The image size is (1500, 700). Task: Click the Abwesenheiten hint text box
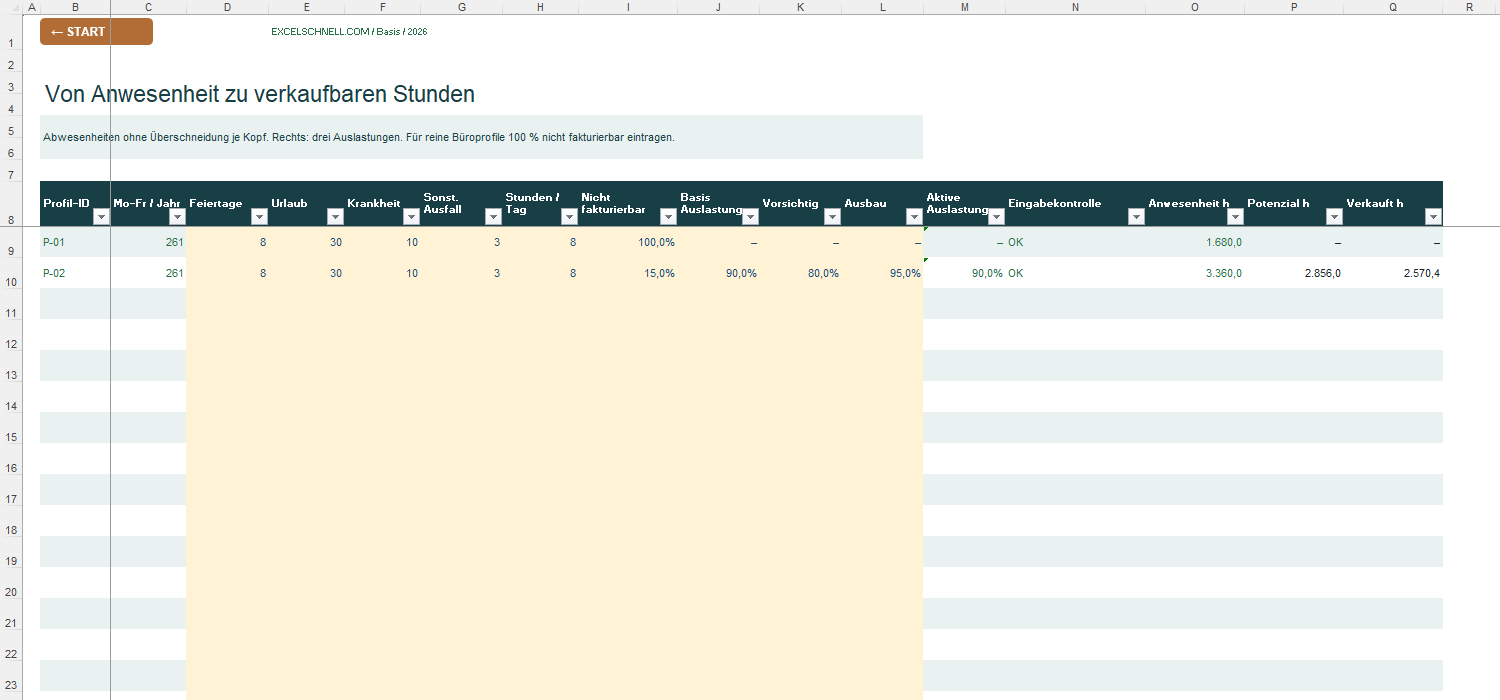pos(481,137)
